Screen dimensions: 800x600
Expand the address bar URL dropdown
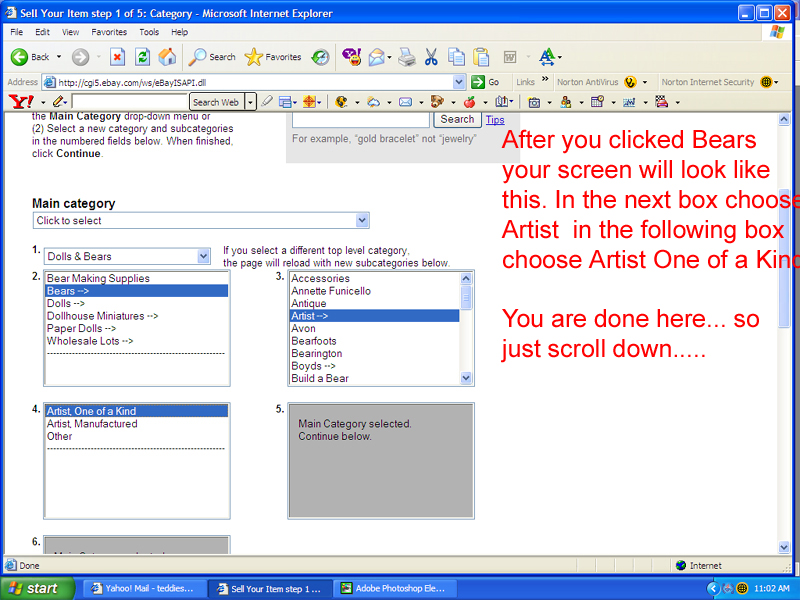459,82
